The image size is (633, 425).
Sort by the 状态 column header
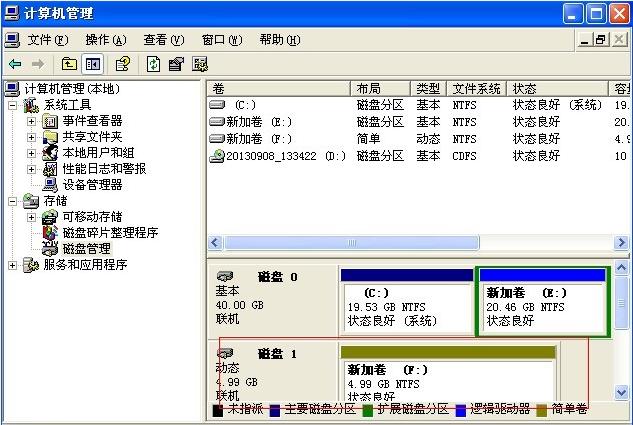click(x=558, y=88)
